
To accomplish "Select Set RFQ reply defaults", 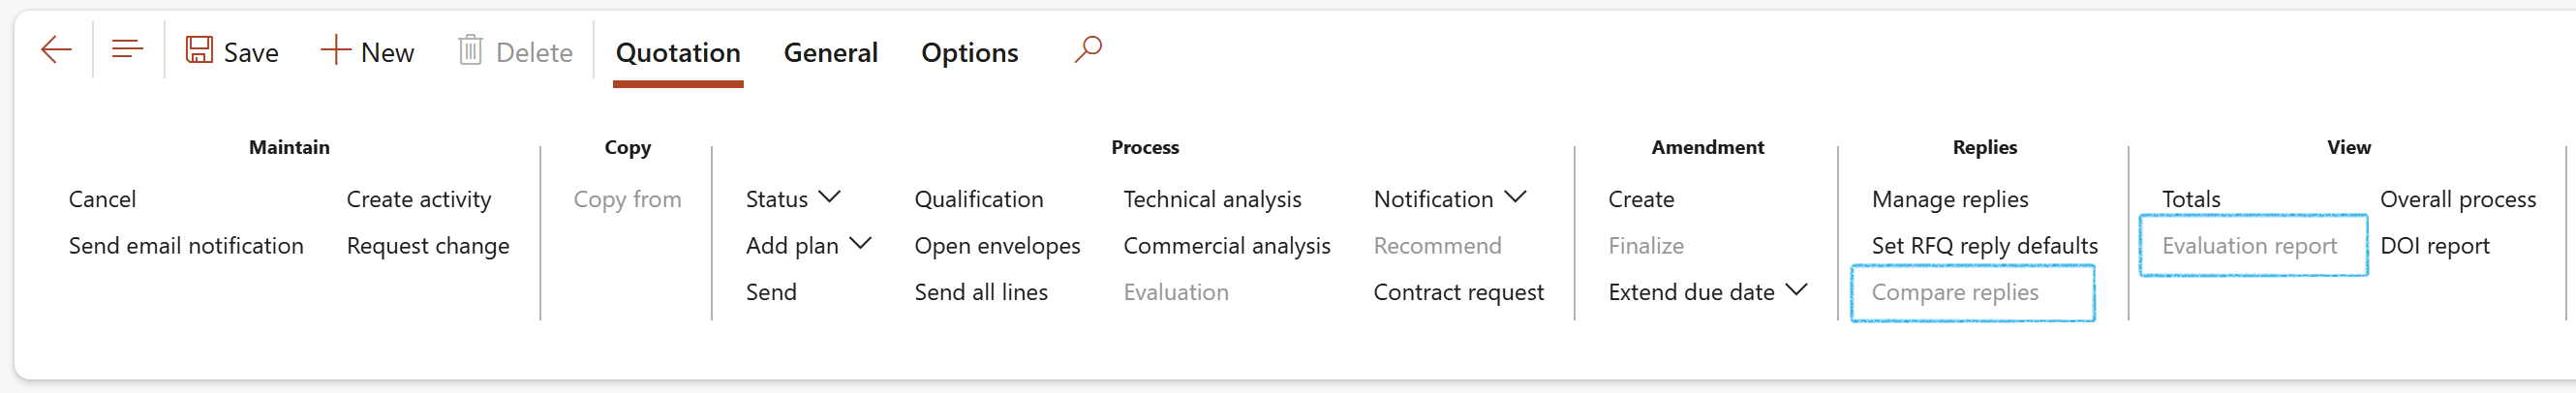I will (x=1984, y=246).
